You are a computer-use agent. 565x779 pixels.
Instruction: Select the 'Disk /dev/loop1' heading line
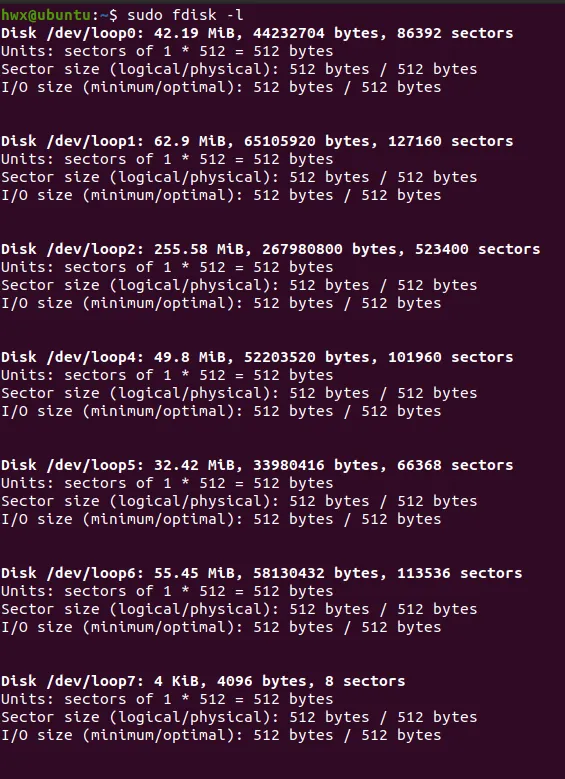[257, 141]
